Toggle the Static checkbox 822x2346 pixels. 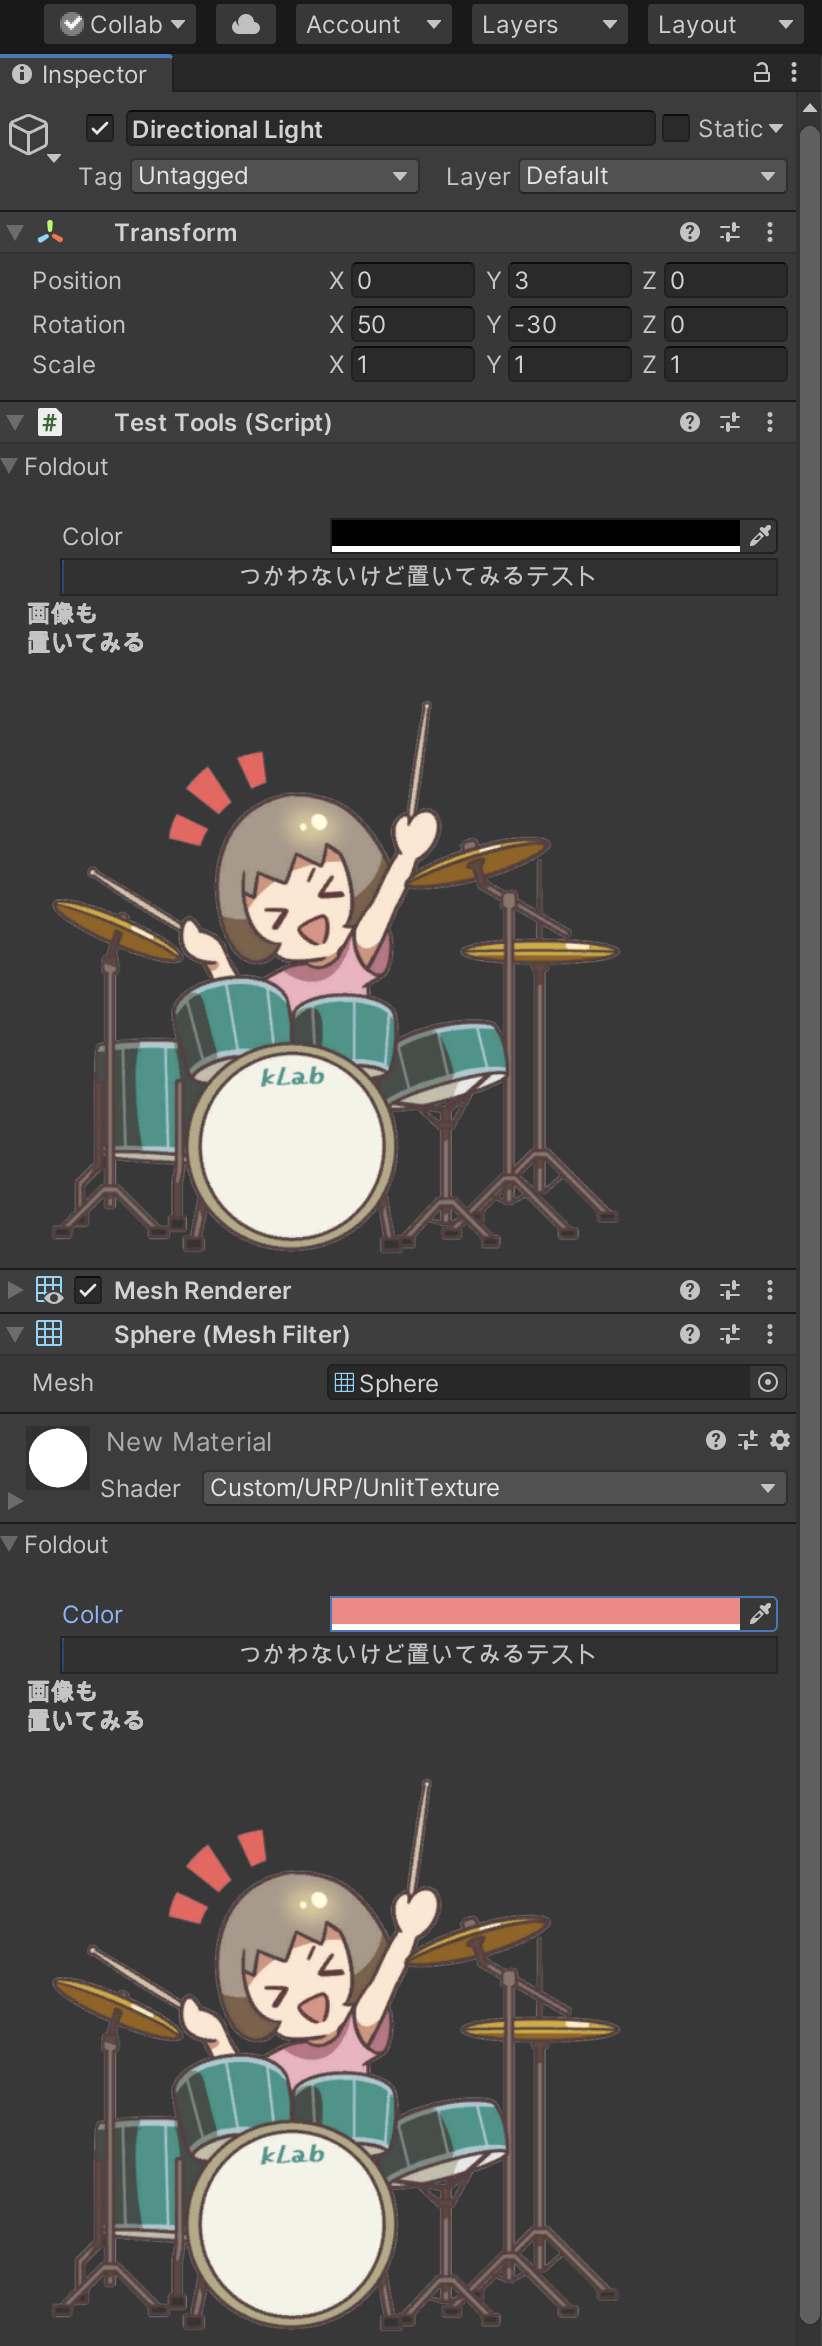pyautogui.click(x=676, y=128)
